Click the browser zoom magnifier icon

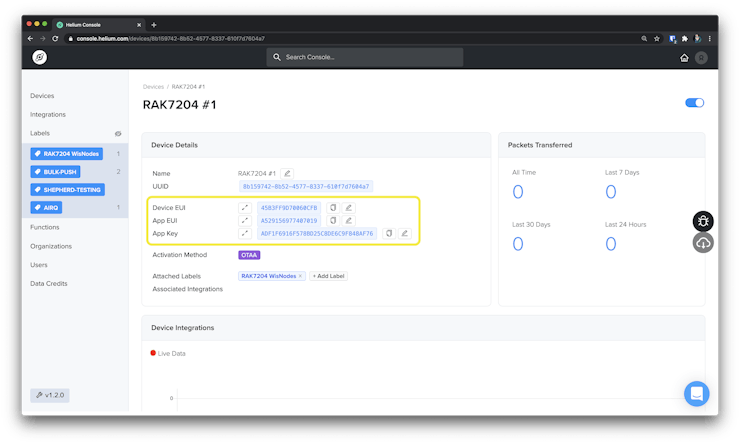(x=644, y=39)
